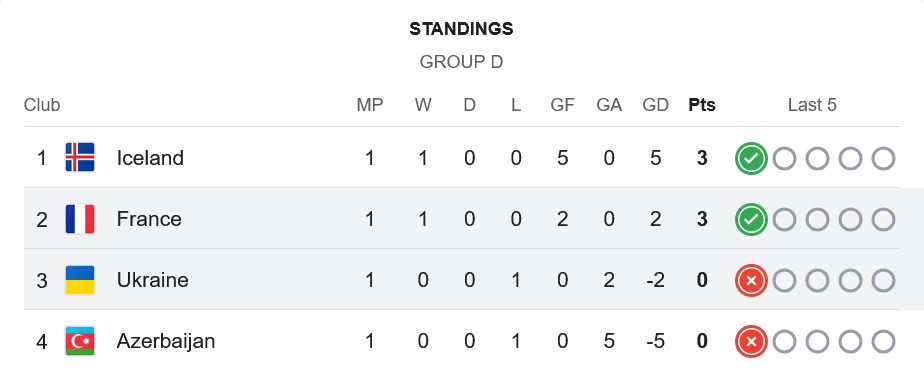The image size is (924, 388).
Task: Select Iceland's last empty match circle
Action: pos(883,159)
